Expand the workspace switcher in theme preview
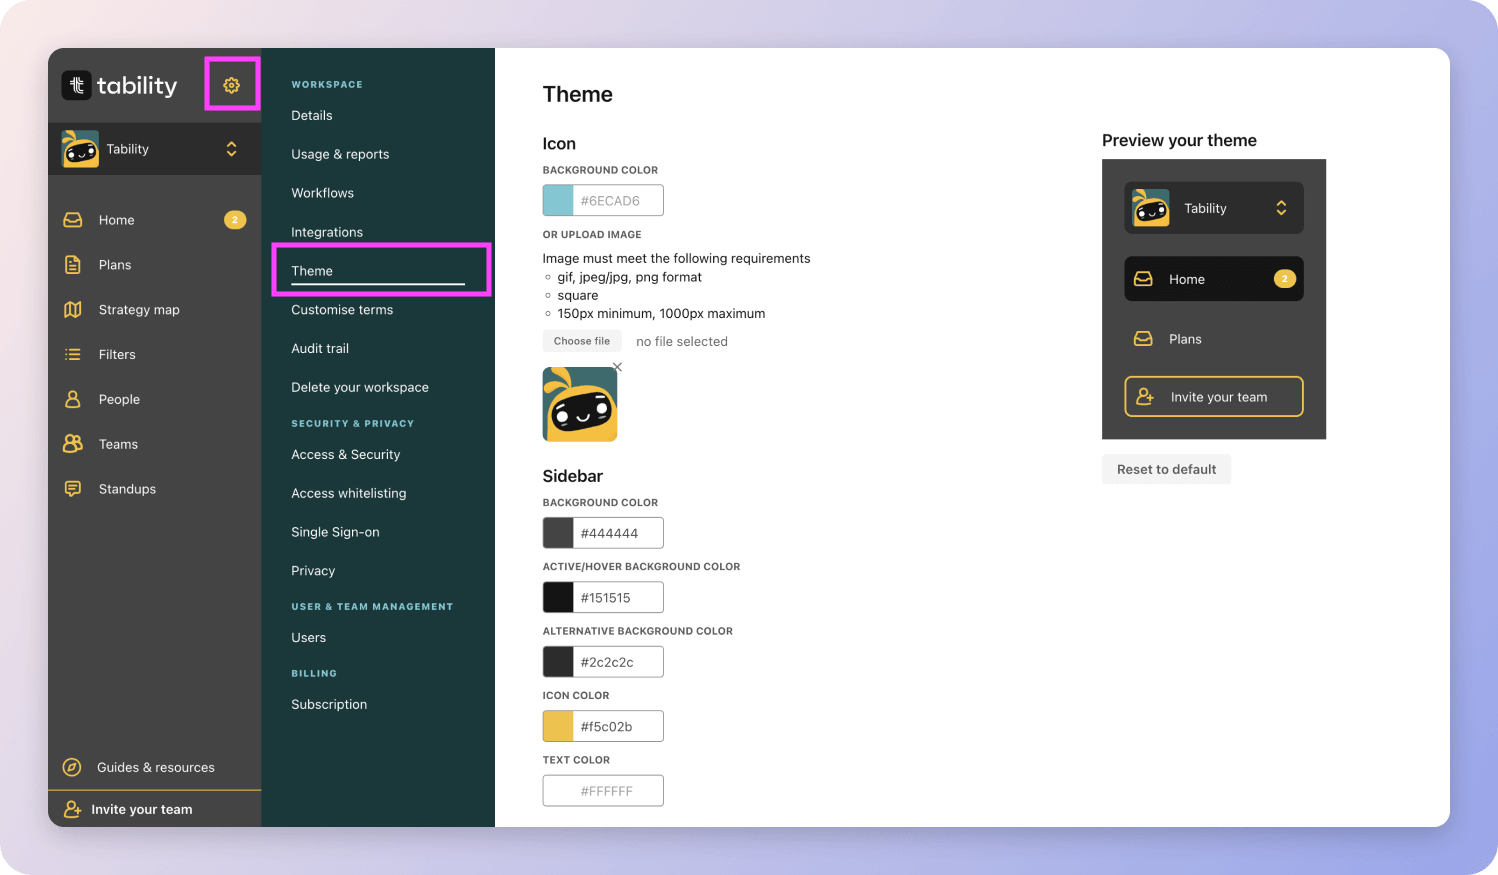 click(x=1281, y=208)
